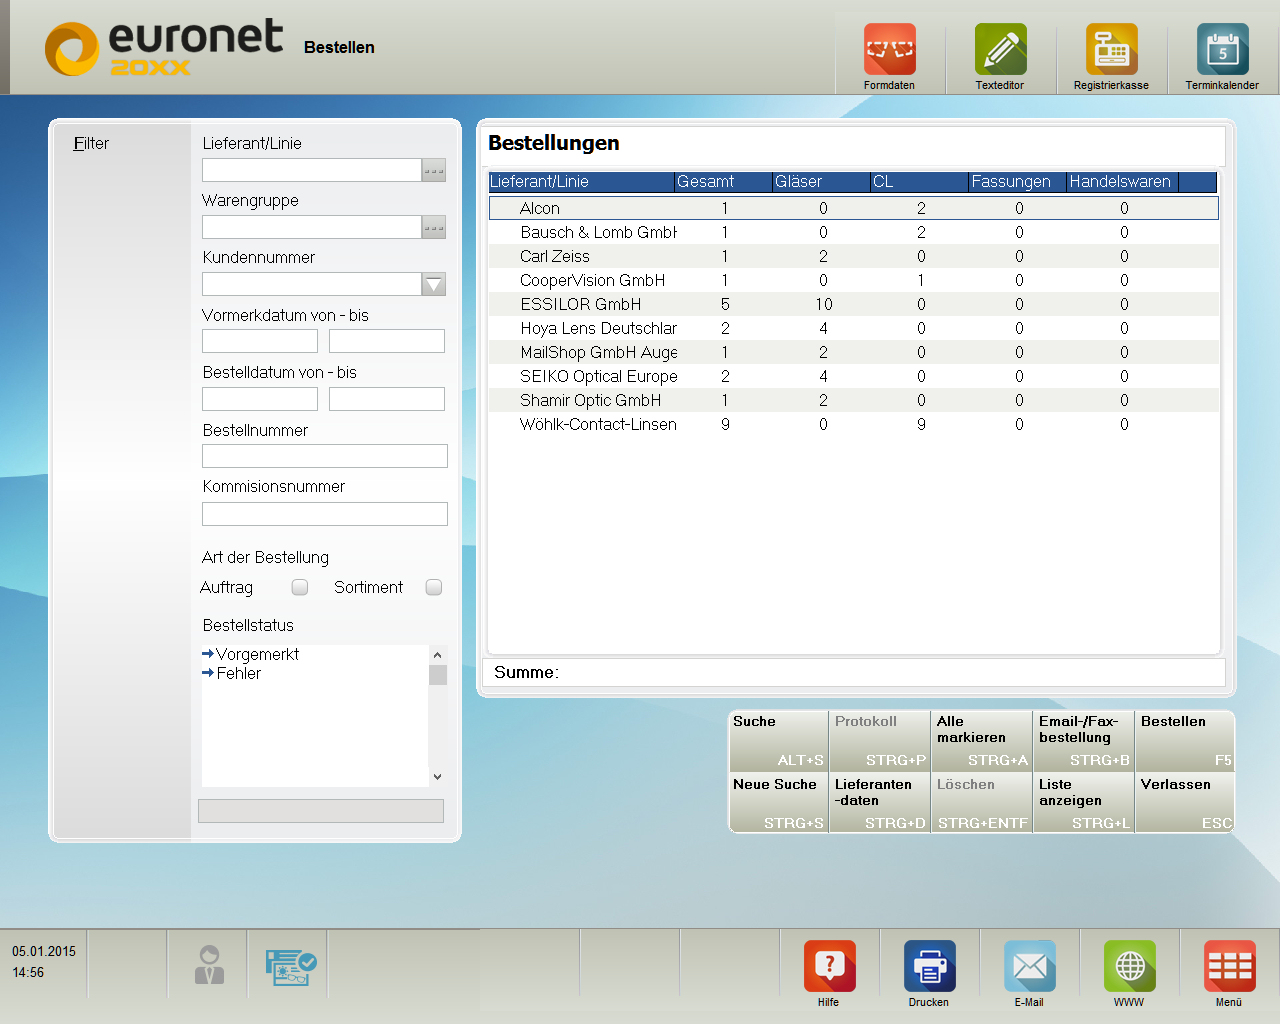Image resolution: width=1280 pixels, height=1024 pixels.
Task: Click the Bestelldatum von field
Action: (260, 399)
